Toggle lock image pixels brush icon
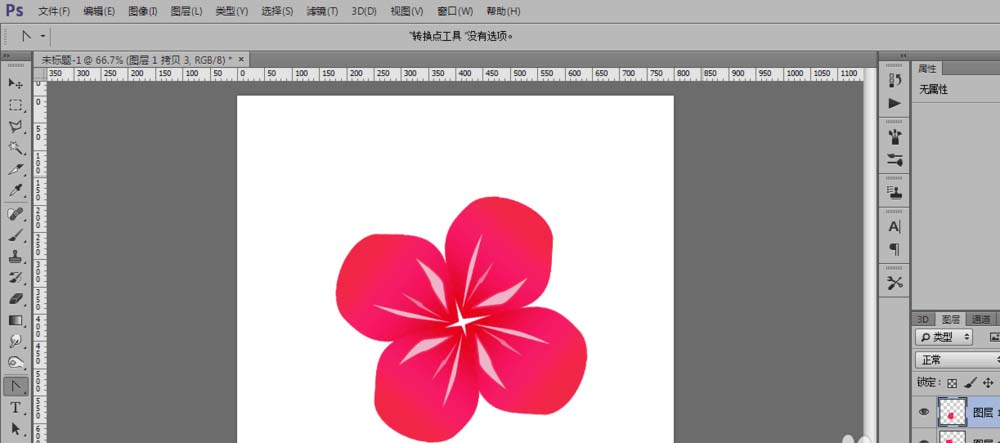Screen dimensions: 1000x443 [970, 383]
